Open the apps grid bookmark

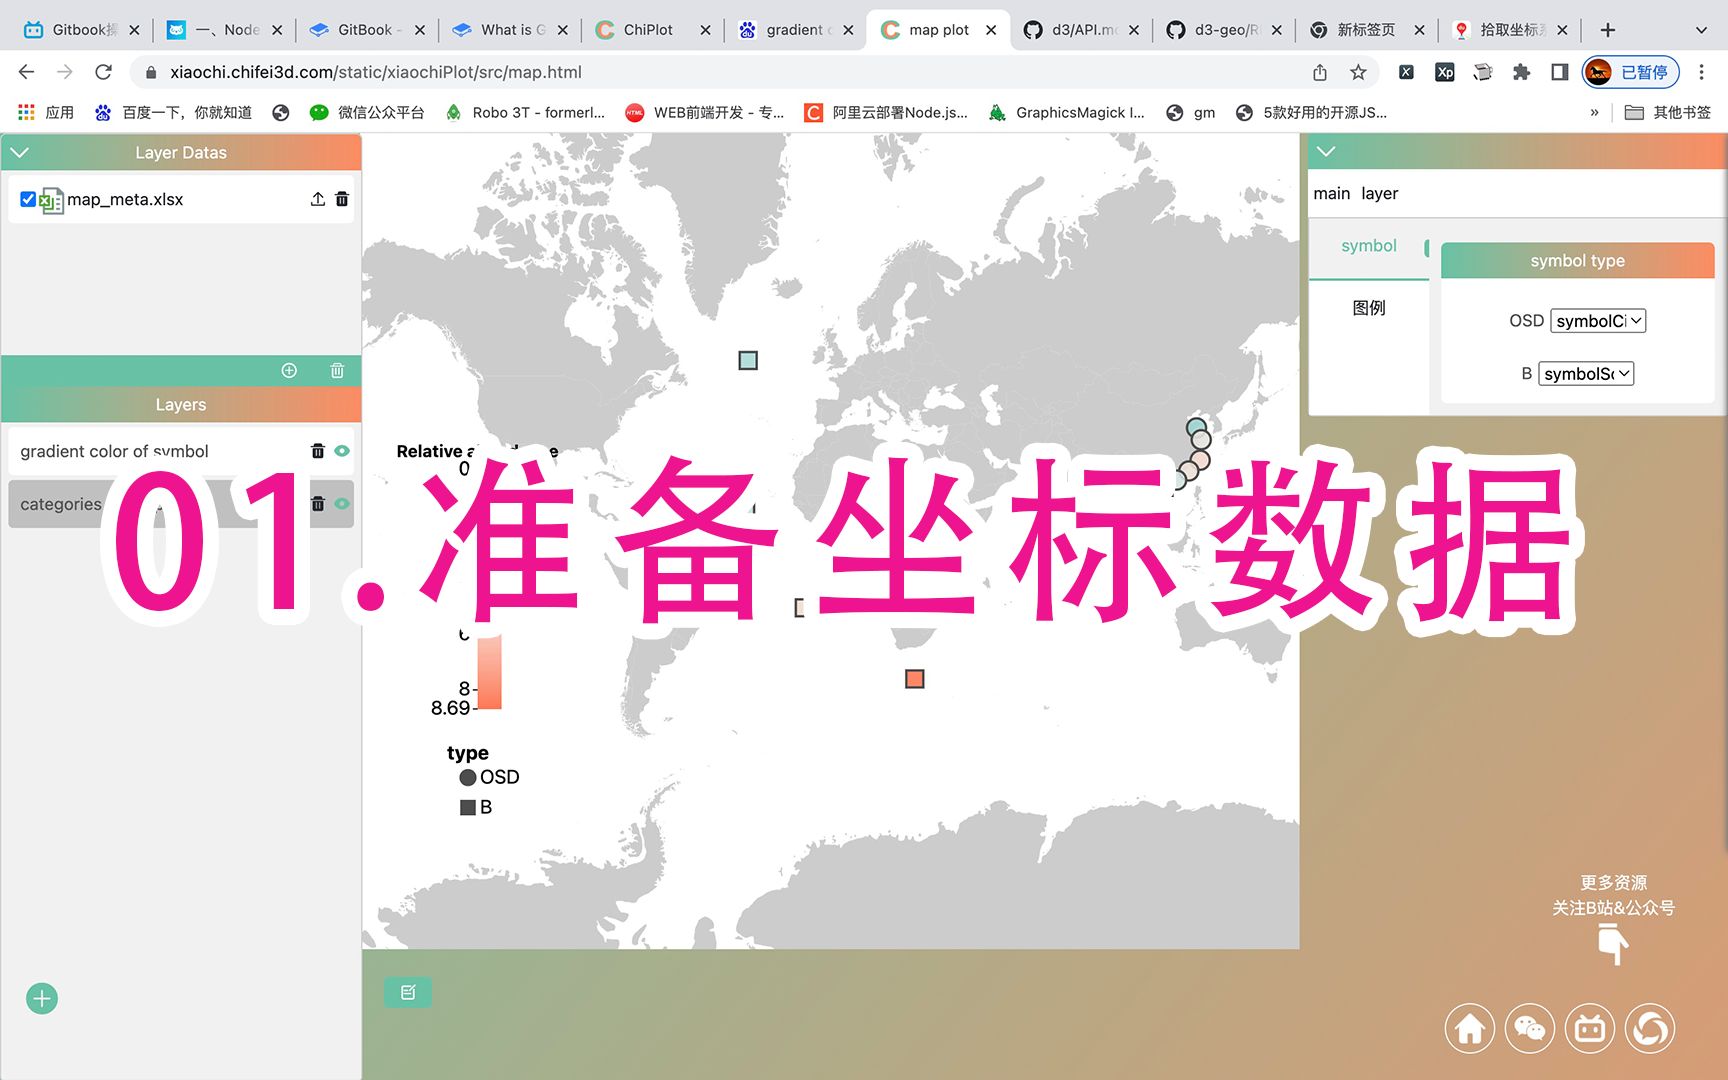(x=45, y=112)
